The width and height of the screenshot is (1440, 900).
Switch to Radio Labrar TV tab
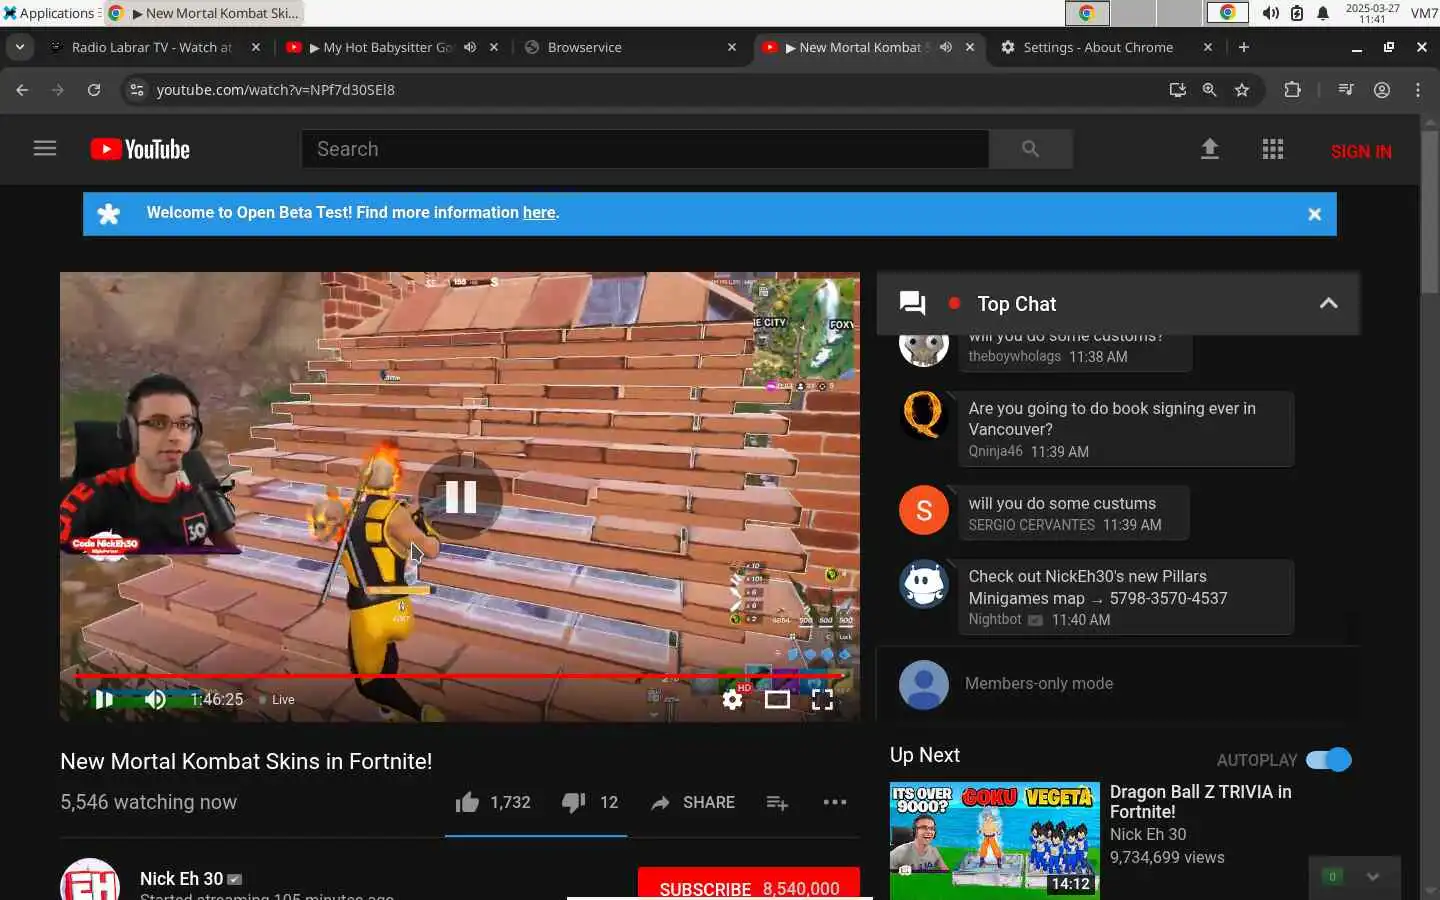coord(150,47)
